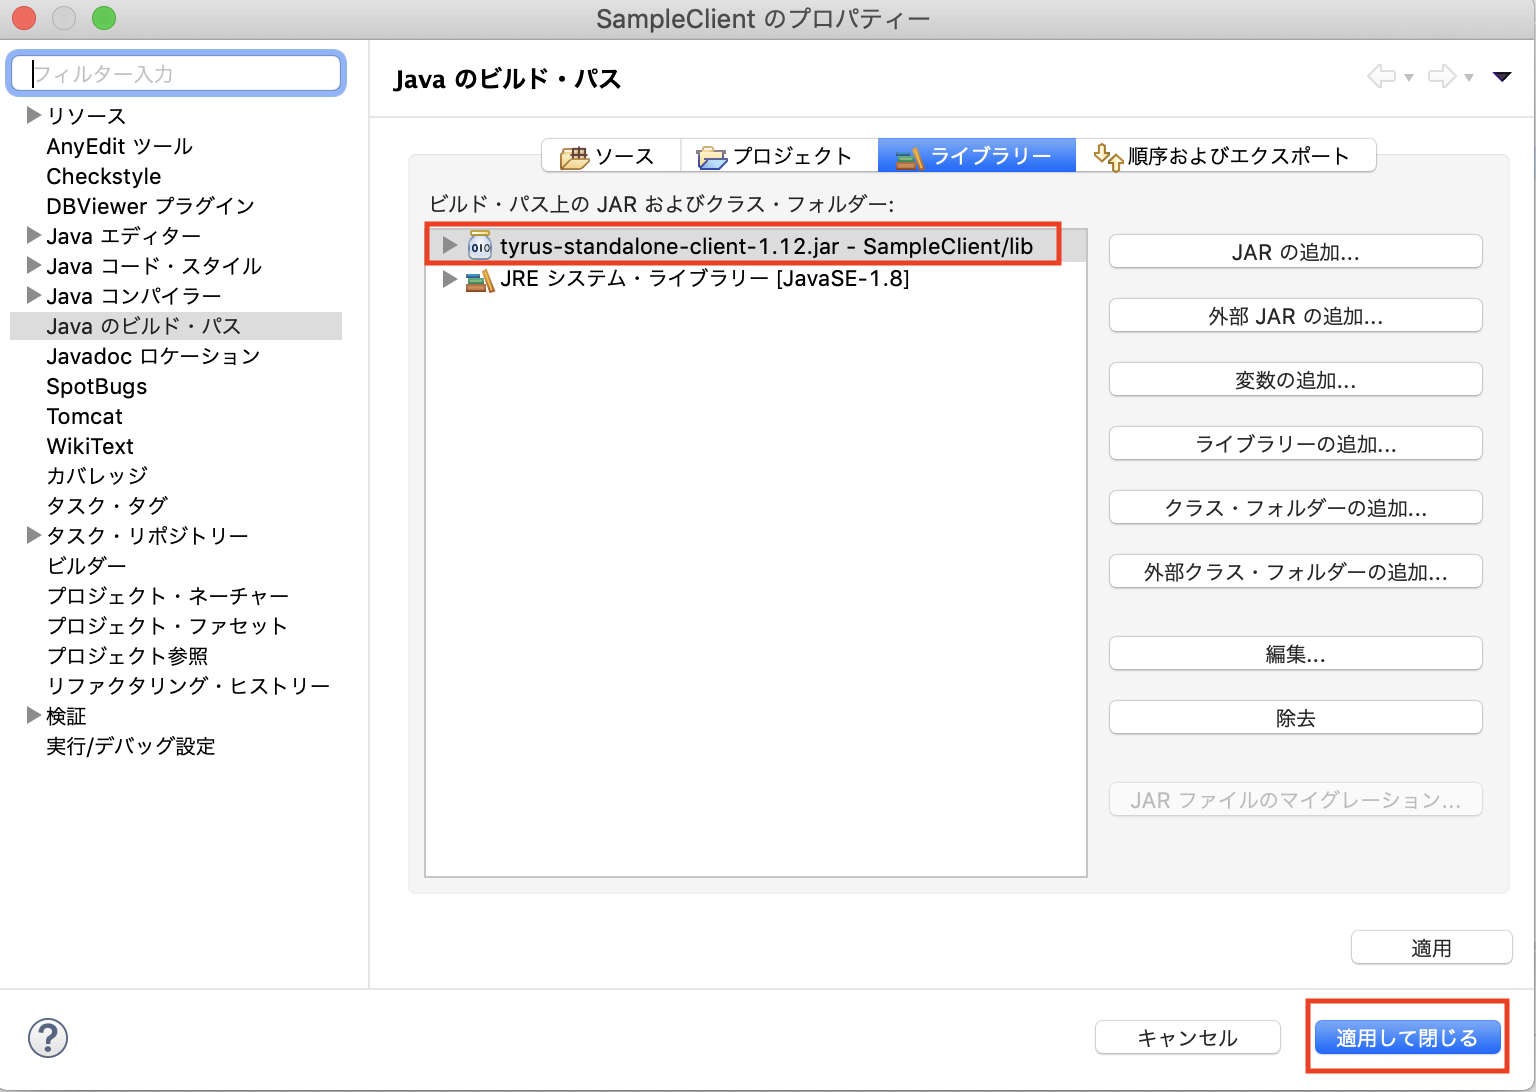Open the 順序およびエクスポート tab
This screenshot has height=1092, width=1536.
(1226, 156)
